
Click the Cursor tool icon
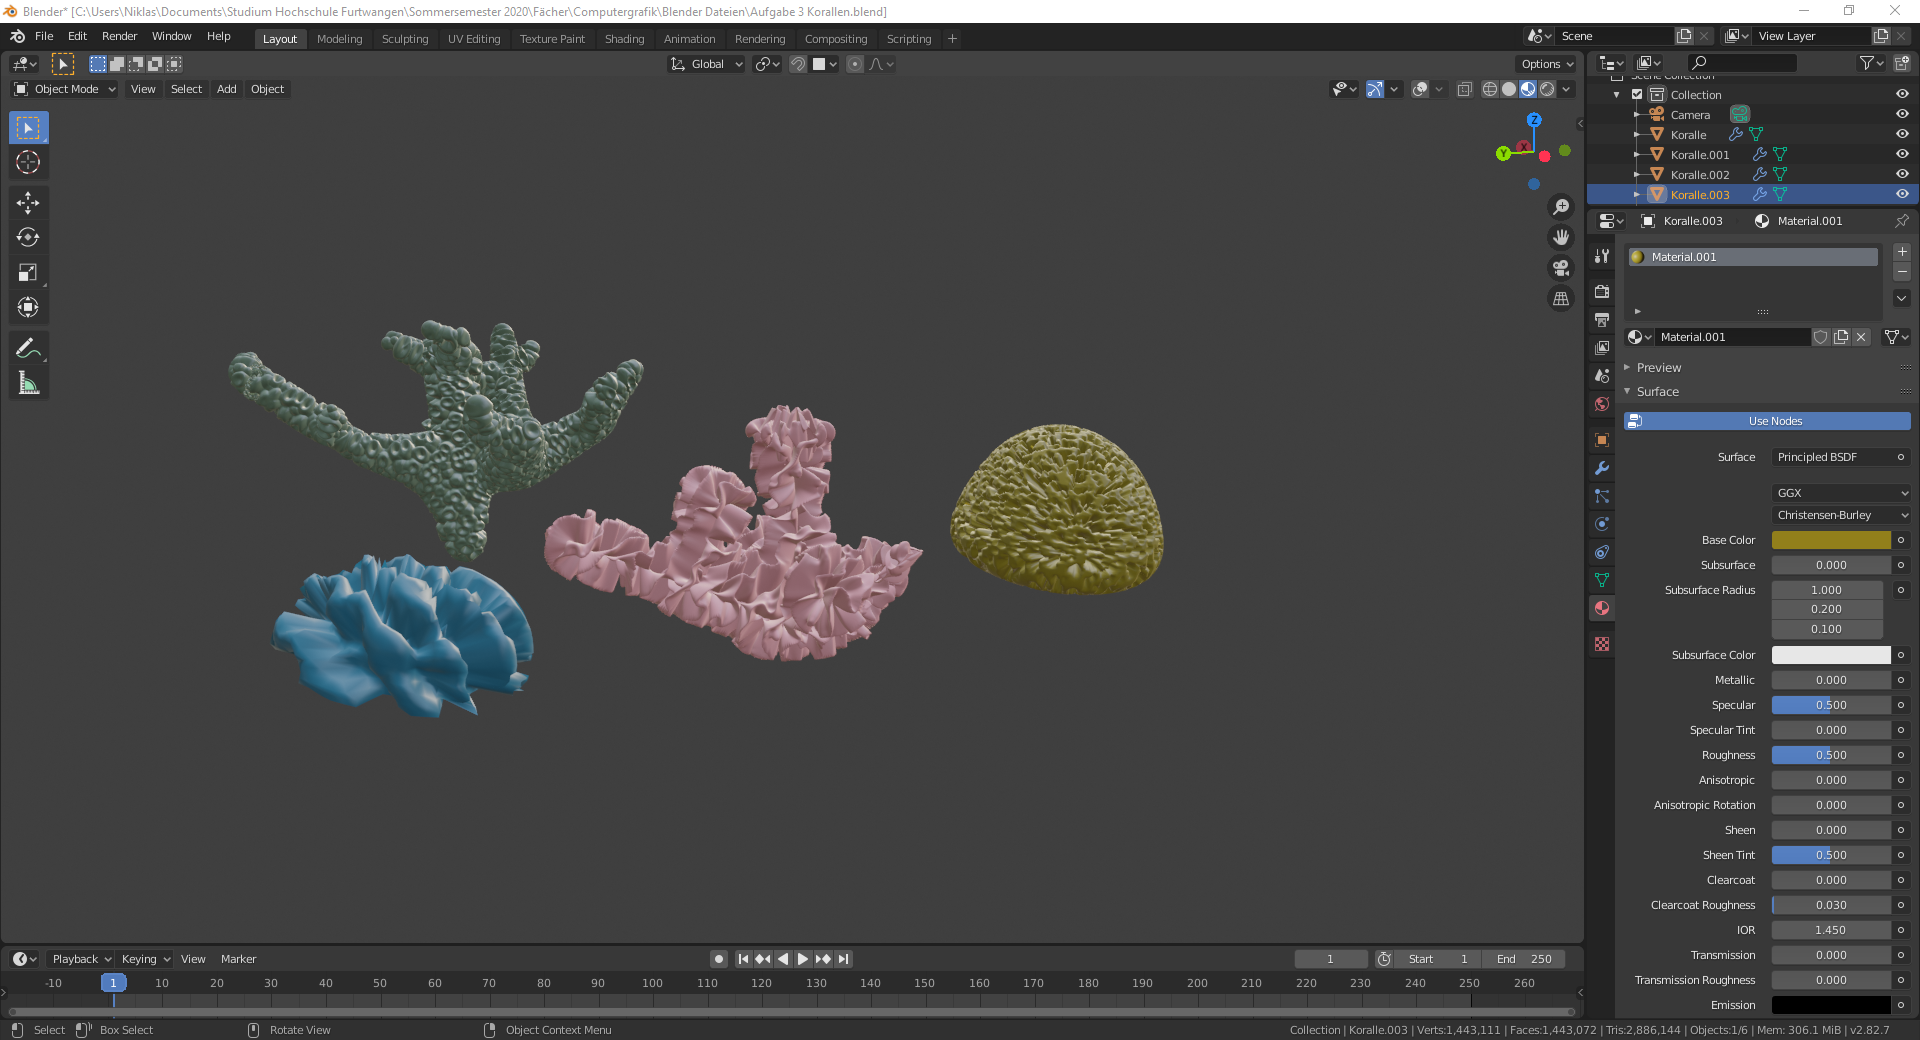coord(28,163)
